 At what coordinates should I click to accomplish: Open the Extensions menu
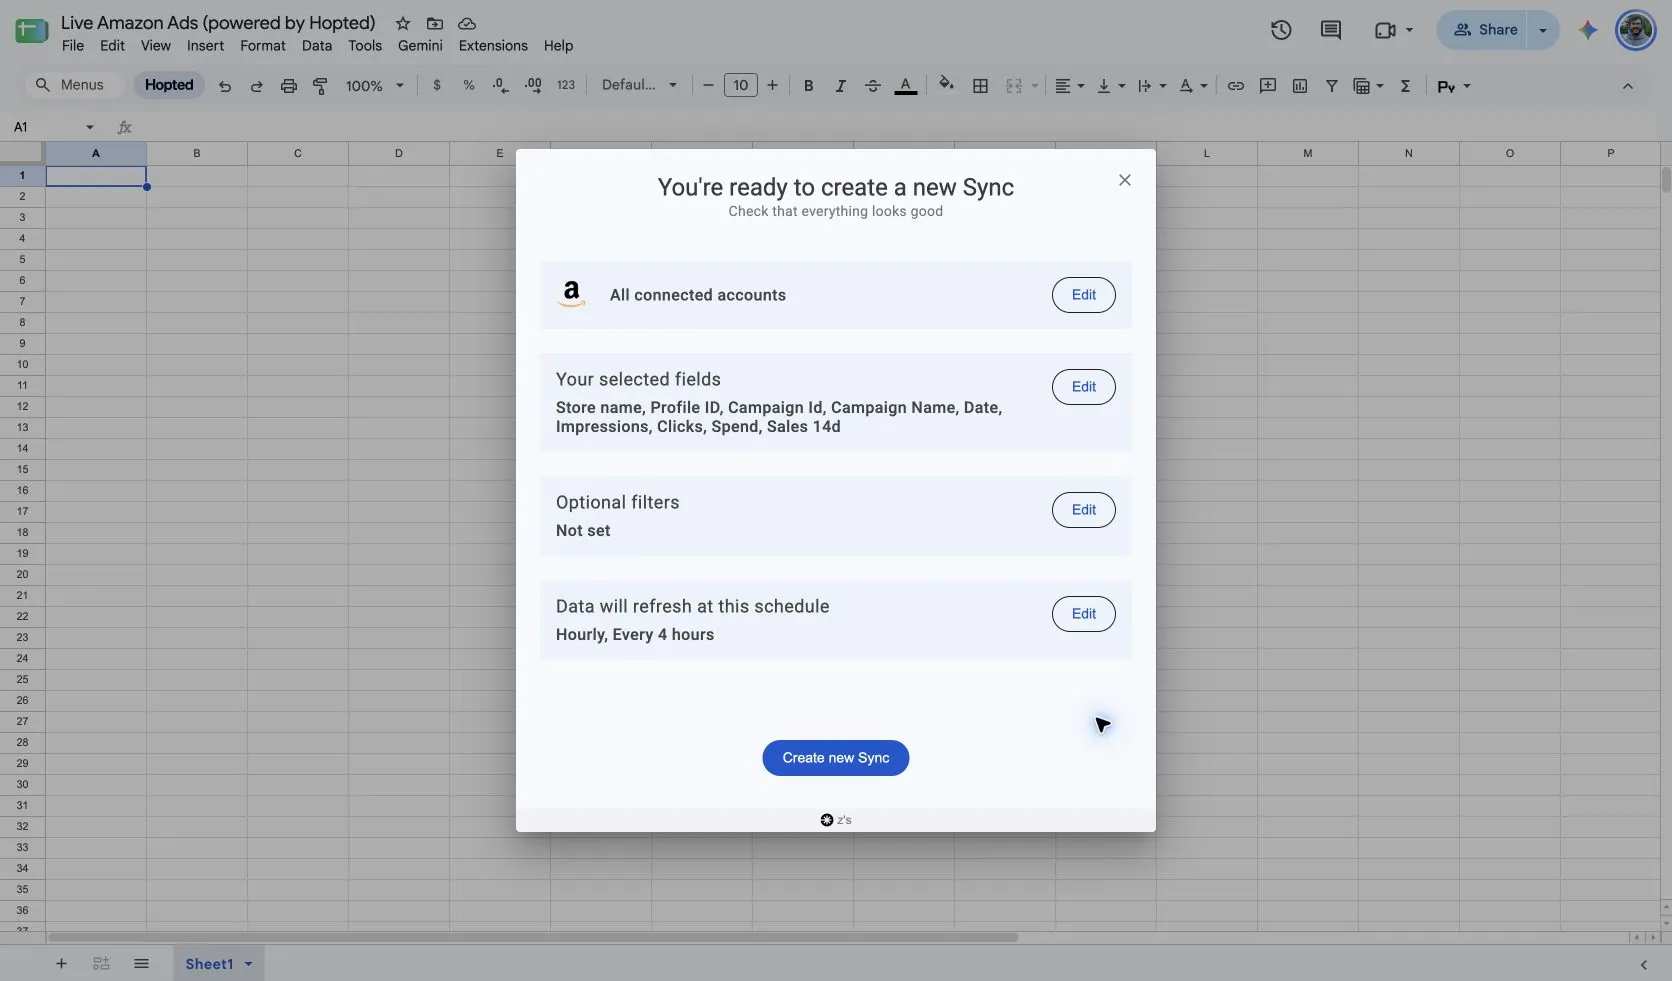pos(493,46)
